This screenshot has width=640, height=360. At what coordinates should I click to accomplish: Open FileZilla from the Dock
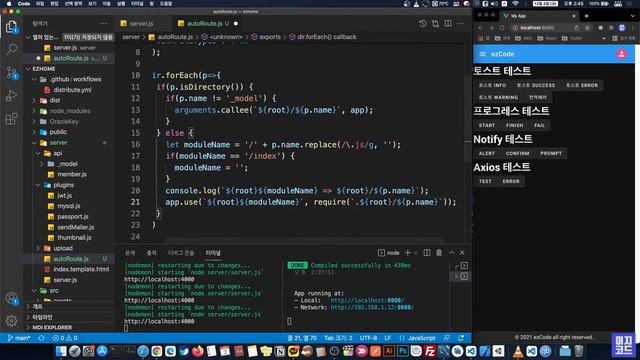click(x=430, y=351)
